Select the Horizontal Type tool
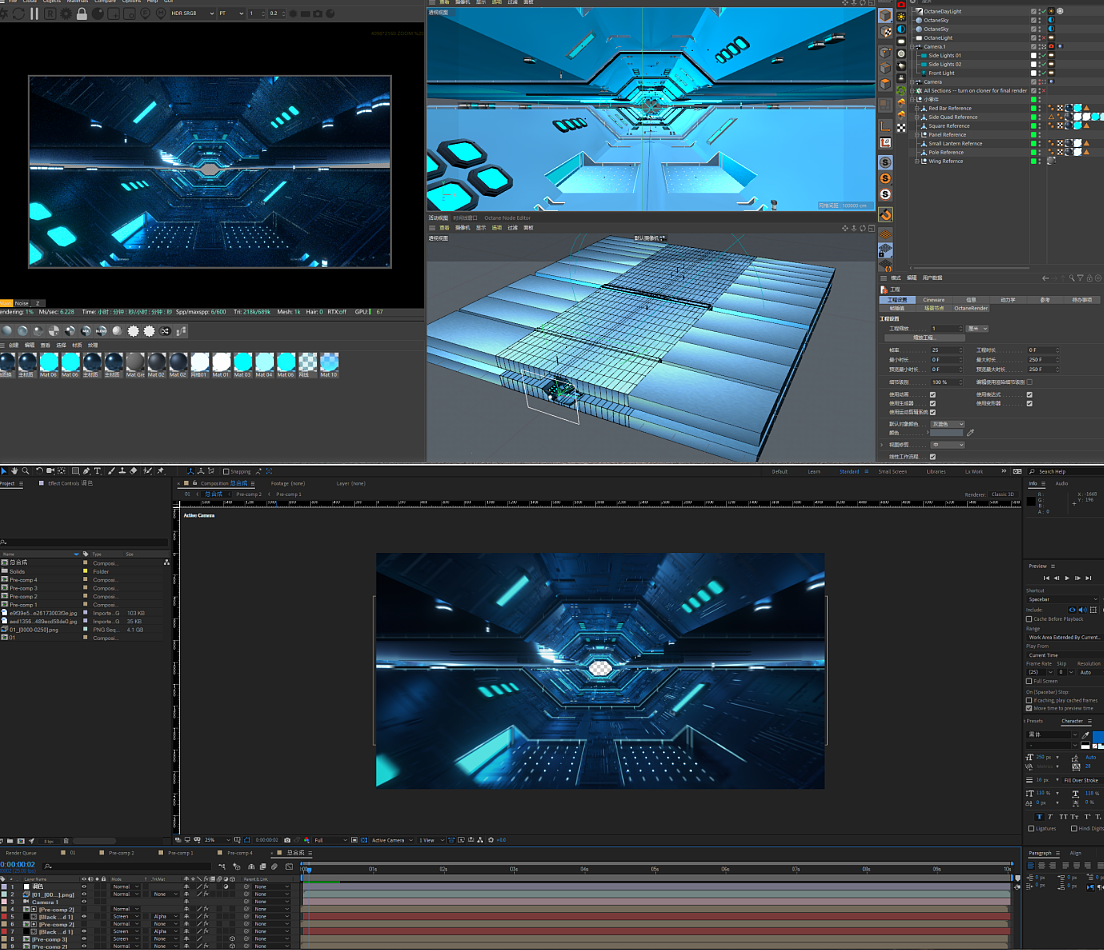Screen dimensions: 1104x950 (x=97, y=471)
